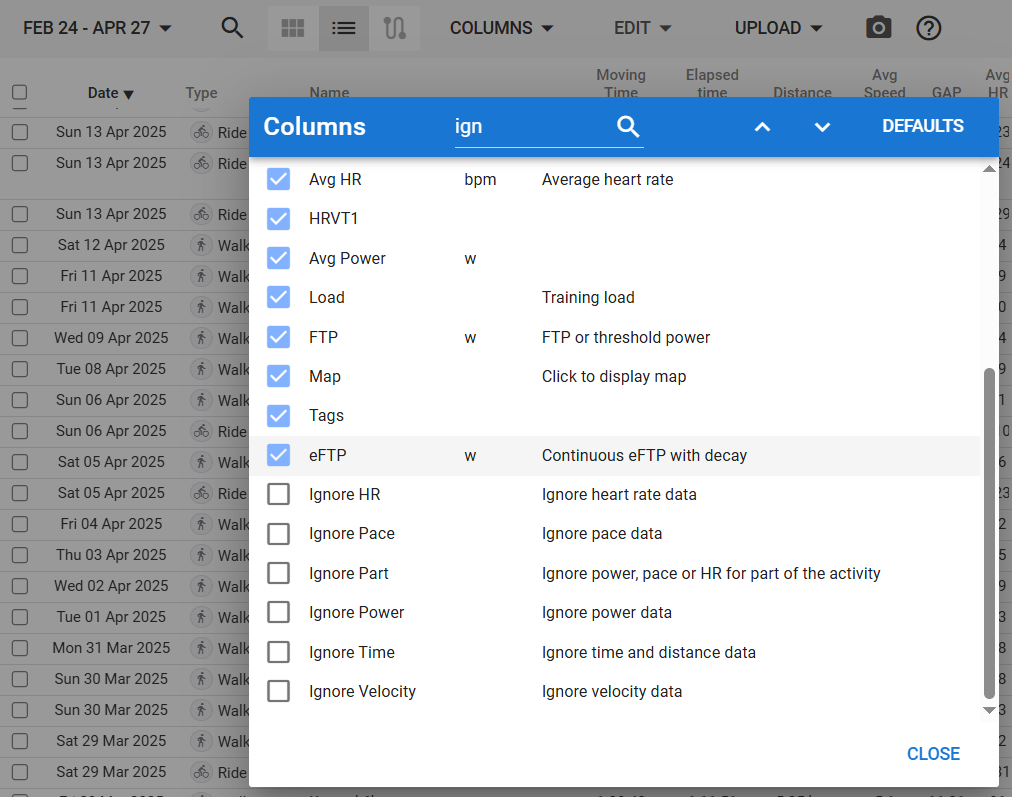Viewport: 1012px width, 797px height.
Task: Open the UPLOAD dropdown menu
Action: (778, 28)
